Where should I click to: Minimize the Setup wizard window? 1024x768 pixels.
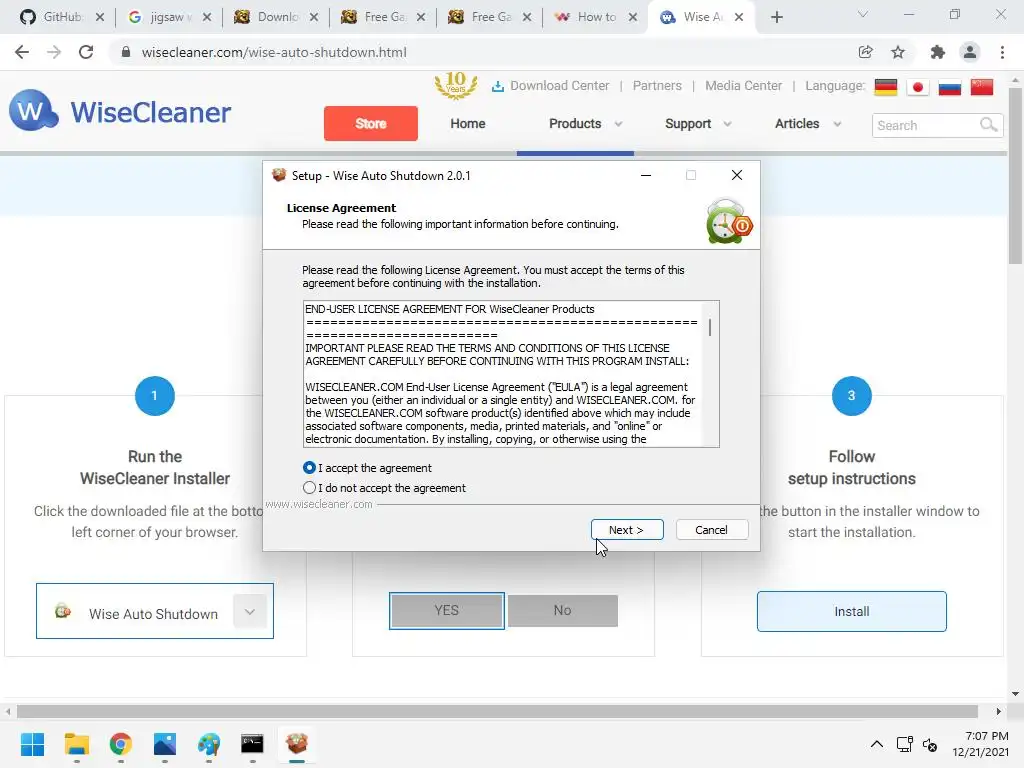tap(646, 175)
